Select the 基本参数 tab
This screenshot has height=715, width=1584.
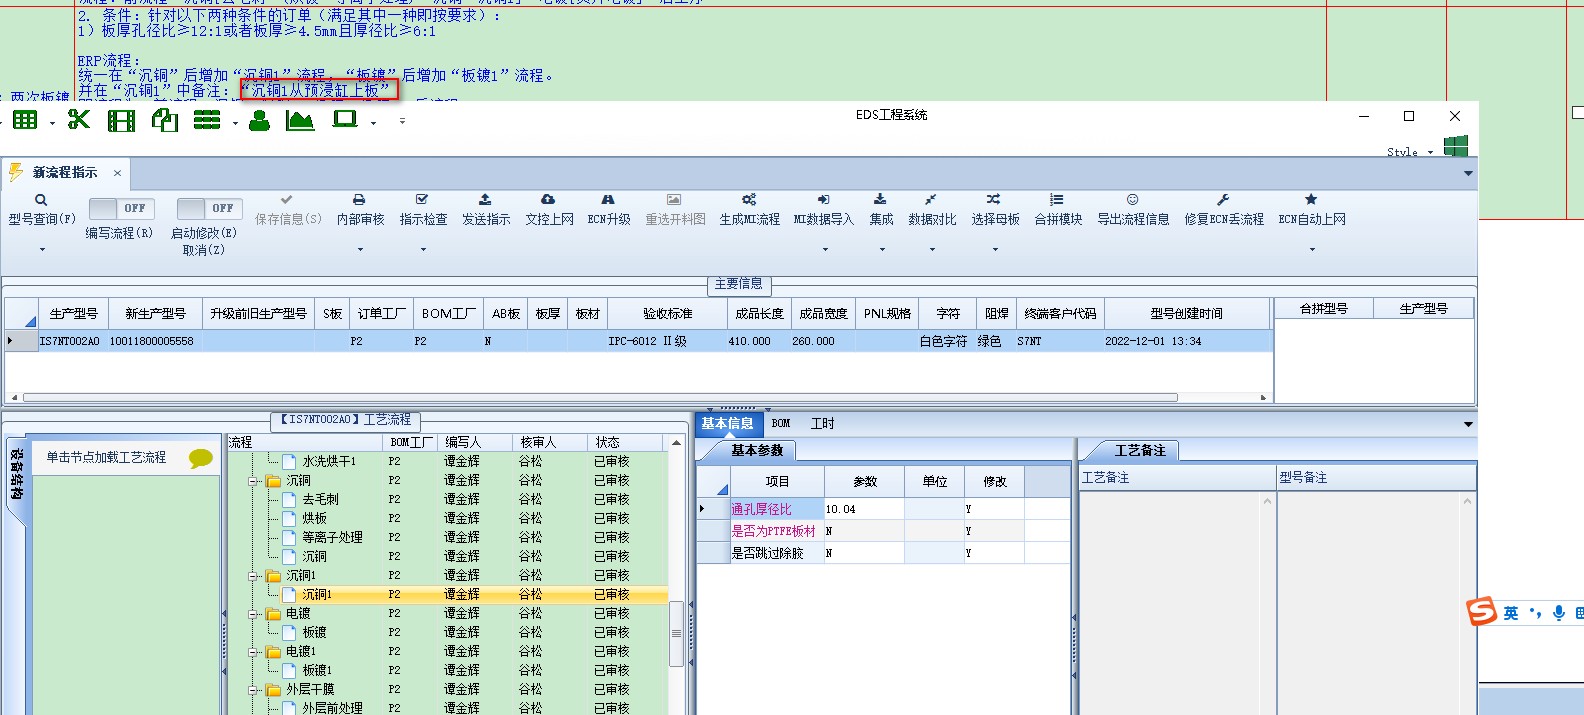(x=757, y=451)
